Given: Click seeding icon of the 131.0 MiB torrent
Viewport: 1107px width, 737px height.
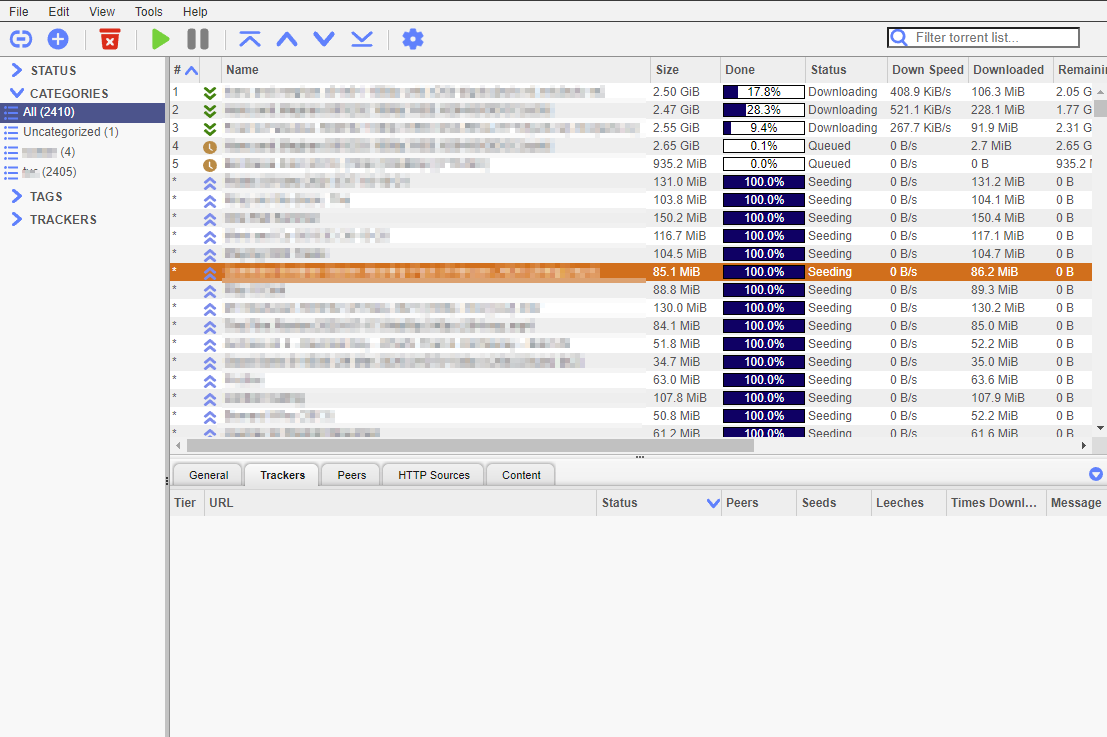Looking at the screenshot, I should (x=210, y=183).
